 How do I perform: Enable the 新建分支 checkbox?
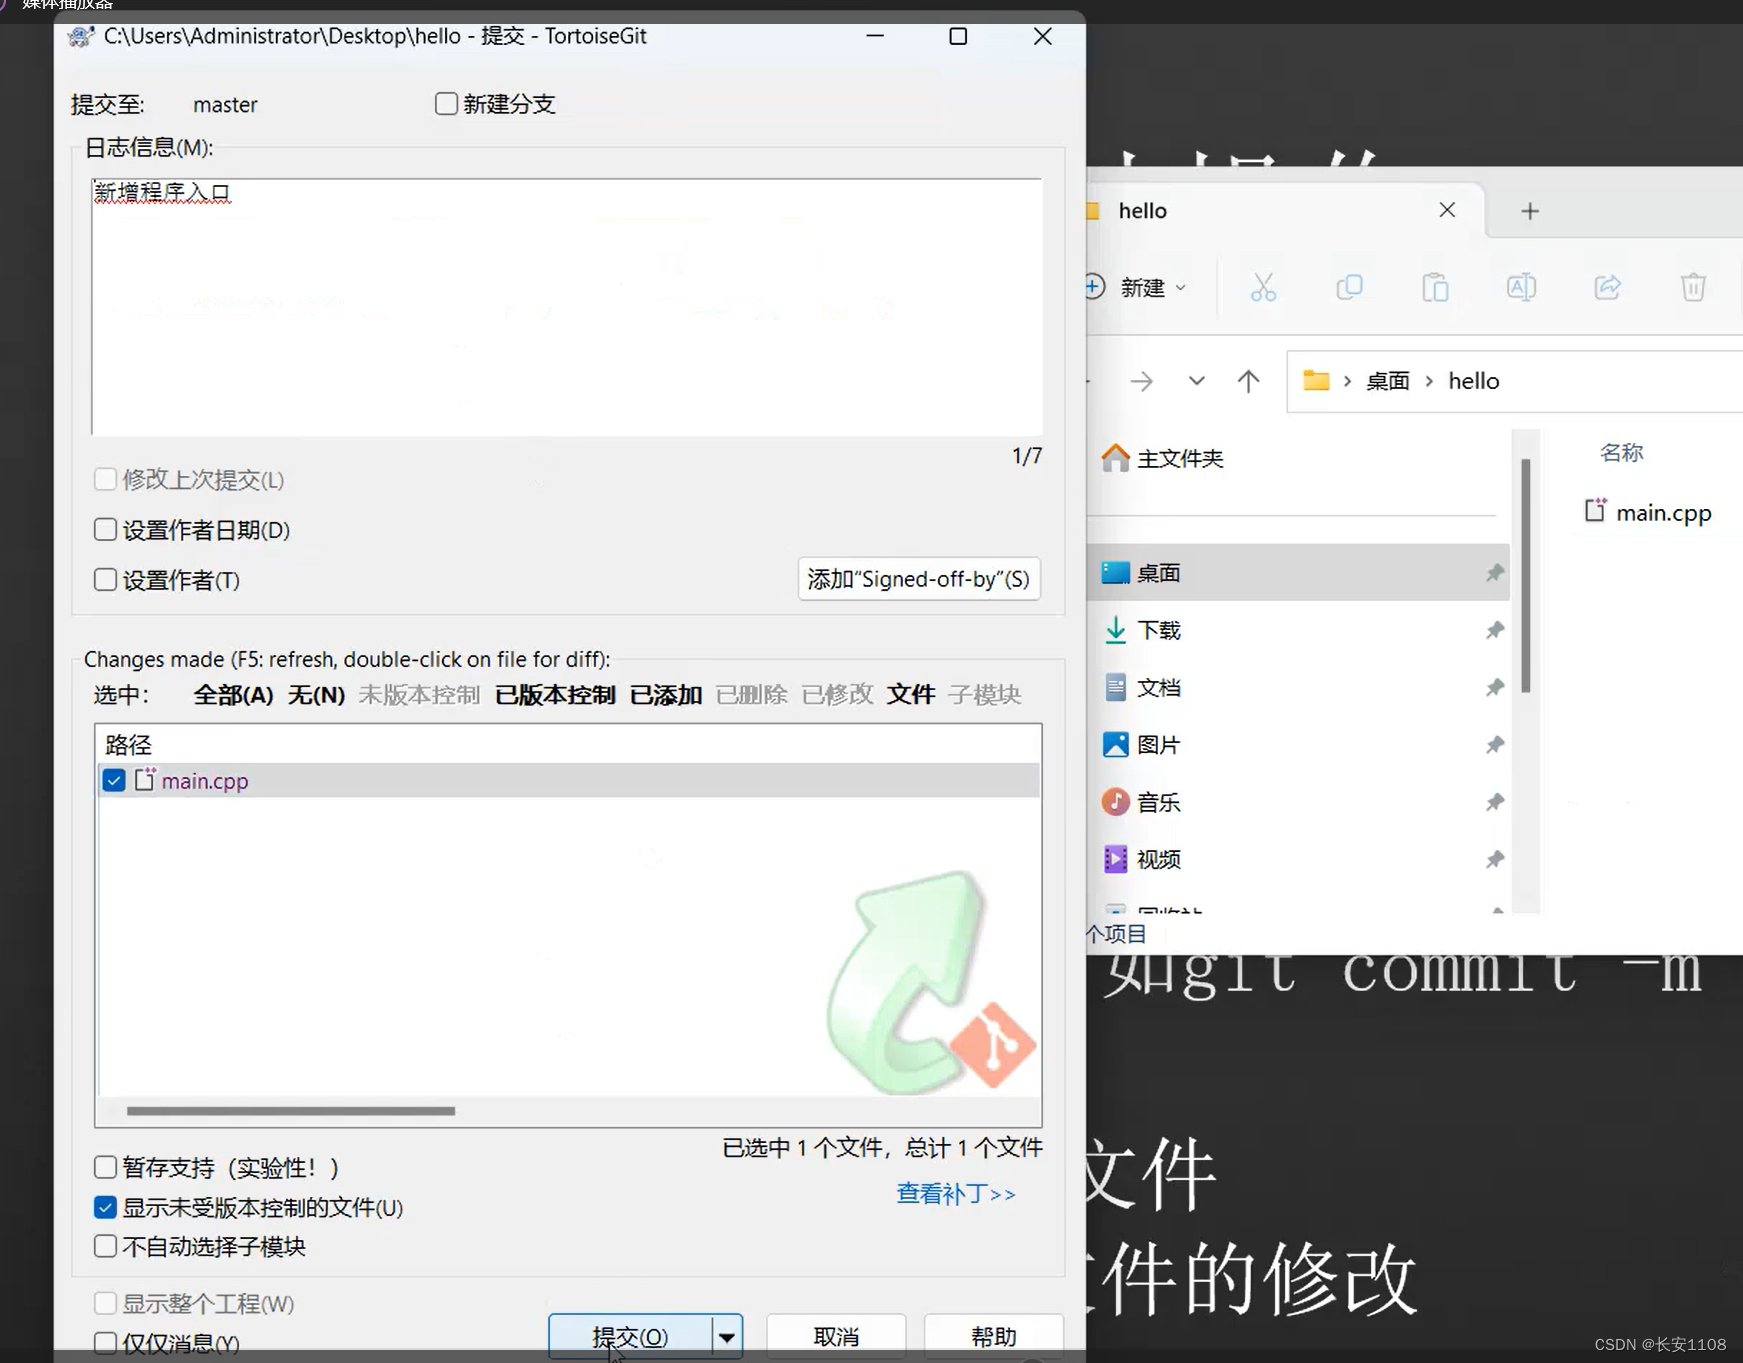pos(446,103)
